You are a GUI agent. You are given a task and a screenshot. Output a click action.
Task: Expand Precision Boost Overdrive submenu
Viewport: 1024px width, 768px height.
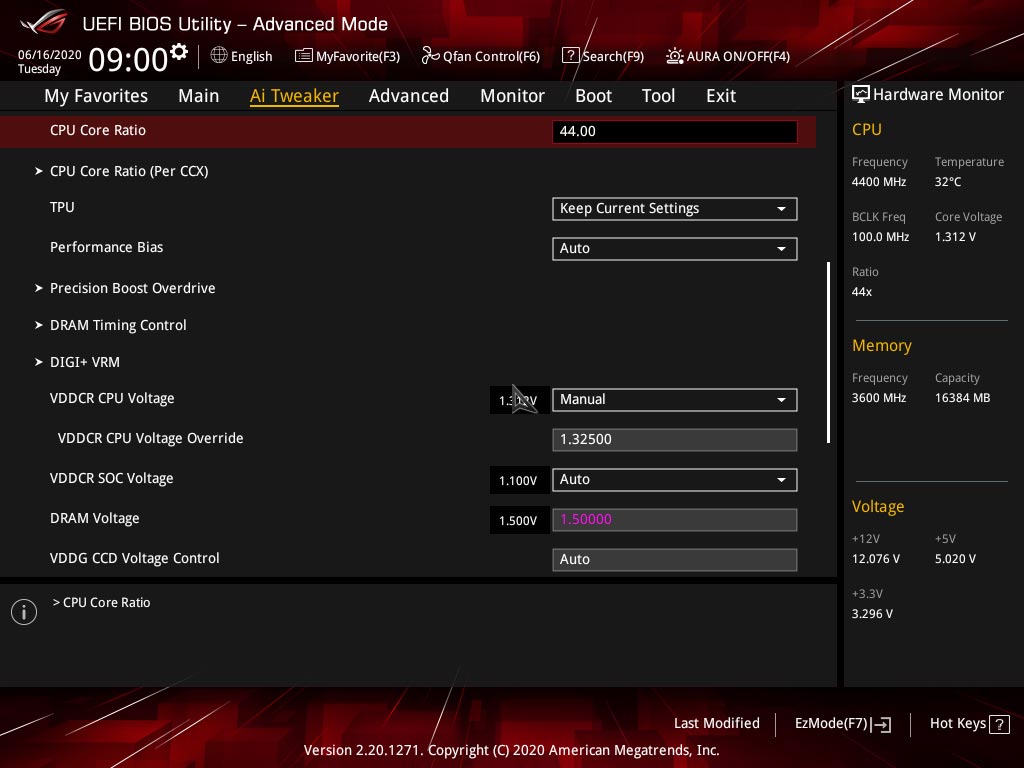[125, 288]
